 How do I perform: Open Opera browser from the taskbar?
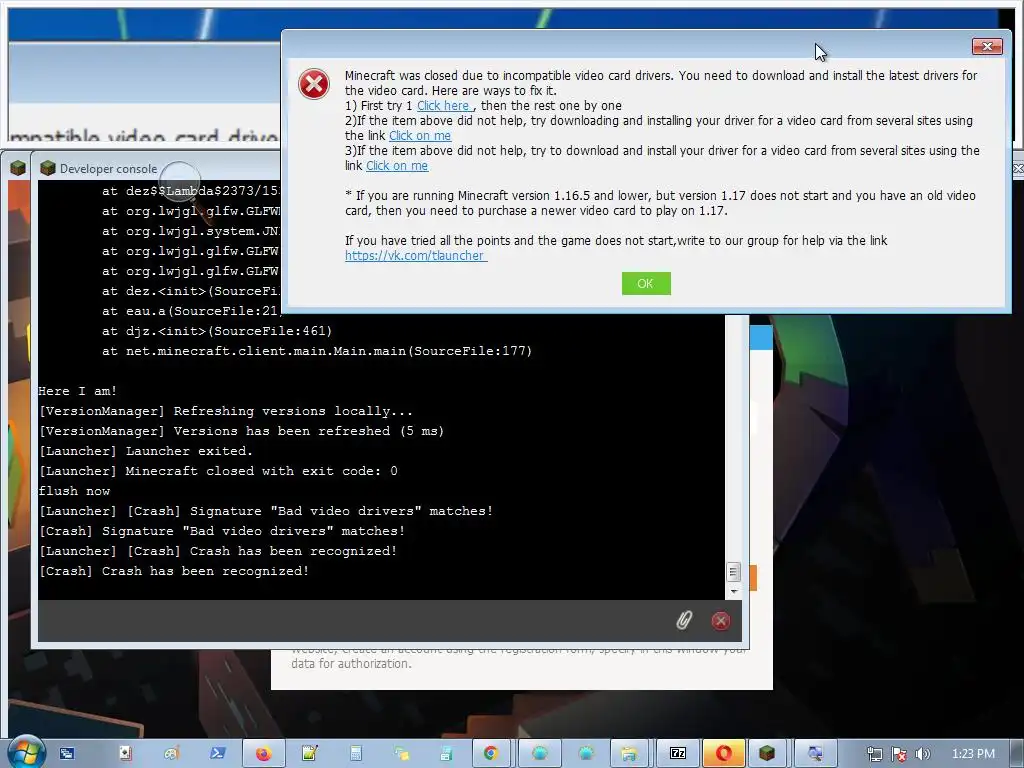[722, 754]
